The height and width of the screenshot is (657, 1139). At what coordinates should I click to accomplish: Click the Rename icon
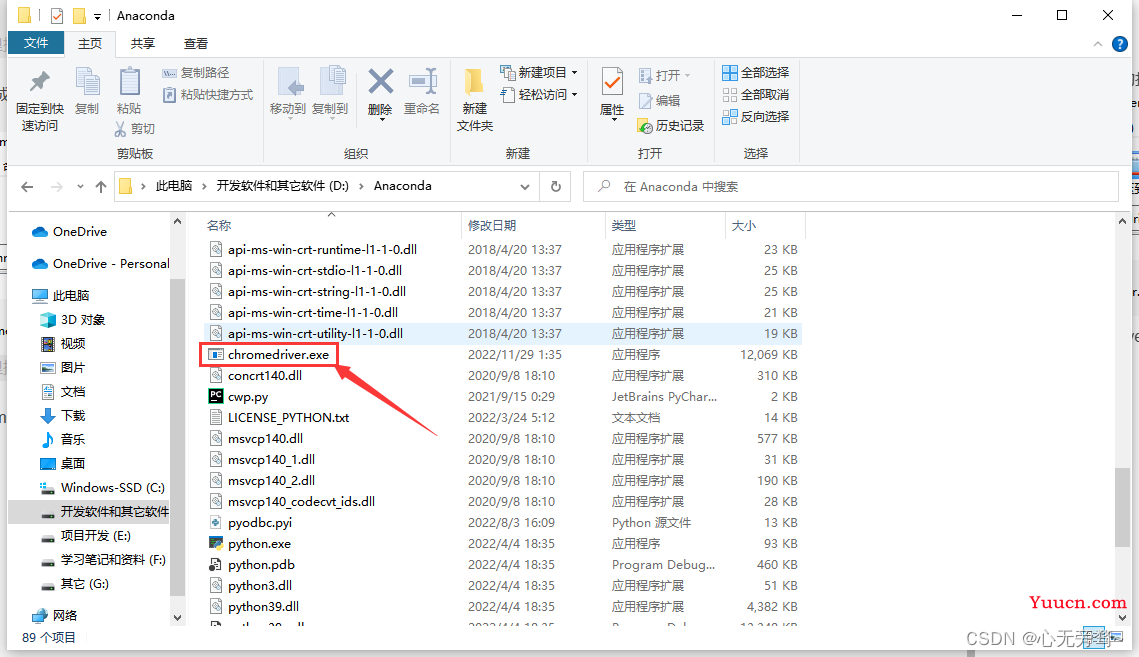pyautogui.click(x=422, y=81)
